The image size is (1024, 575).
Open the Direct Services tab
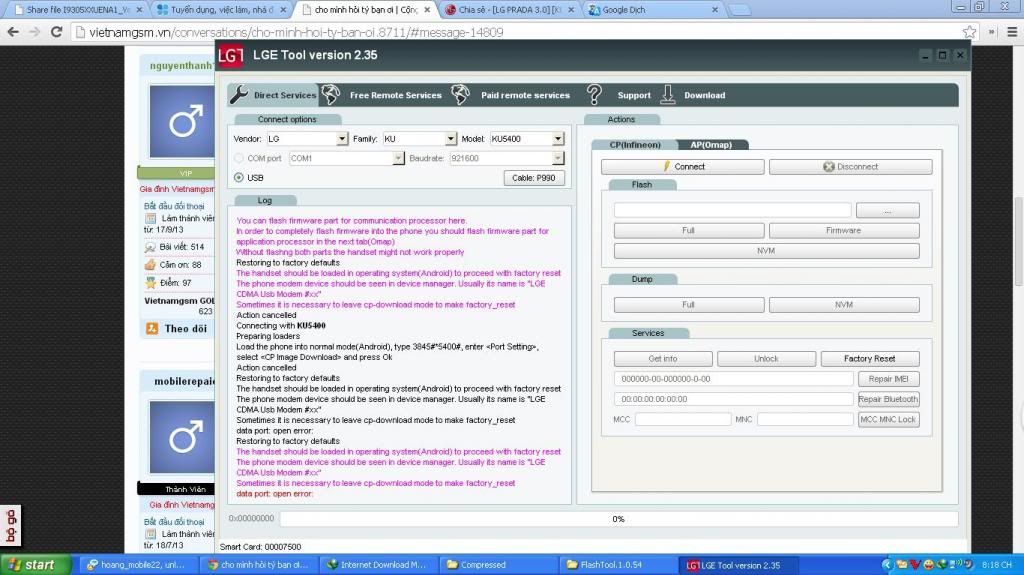pos(274,95)
